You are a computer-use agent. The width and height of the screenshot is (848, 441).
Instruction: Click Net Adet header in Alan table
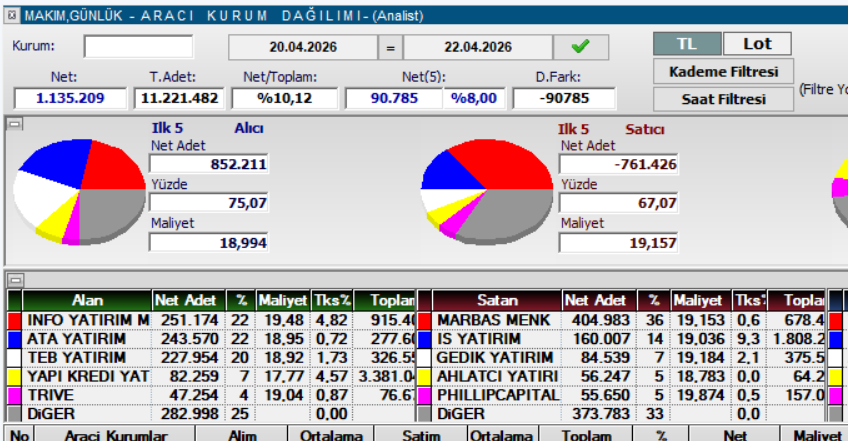click(186, 300)
